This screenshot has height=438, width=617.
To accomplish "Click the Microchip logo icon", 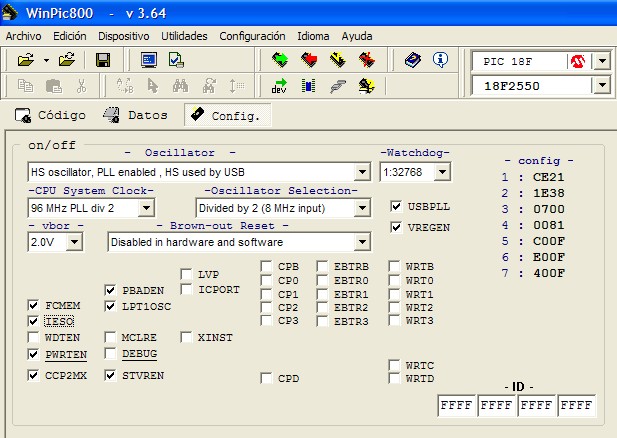I will point(576,61).
